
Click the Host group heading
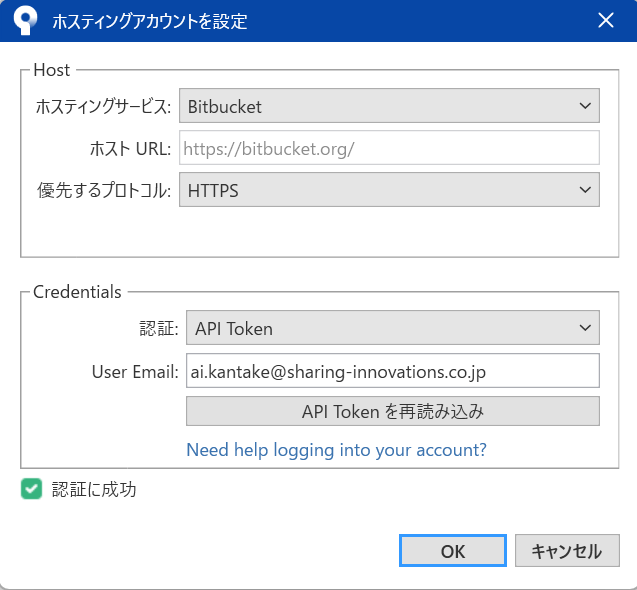pos(52,70)
